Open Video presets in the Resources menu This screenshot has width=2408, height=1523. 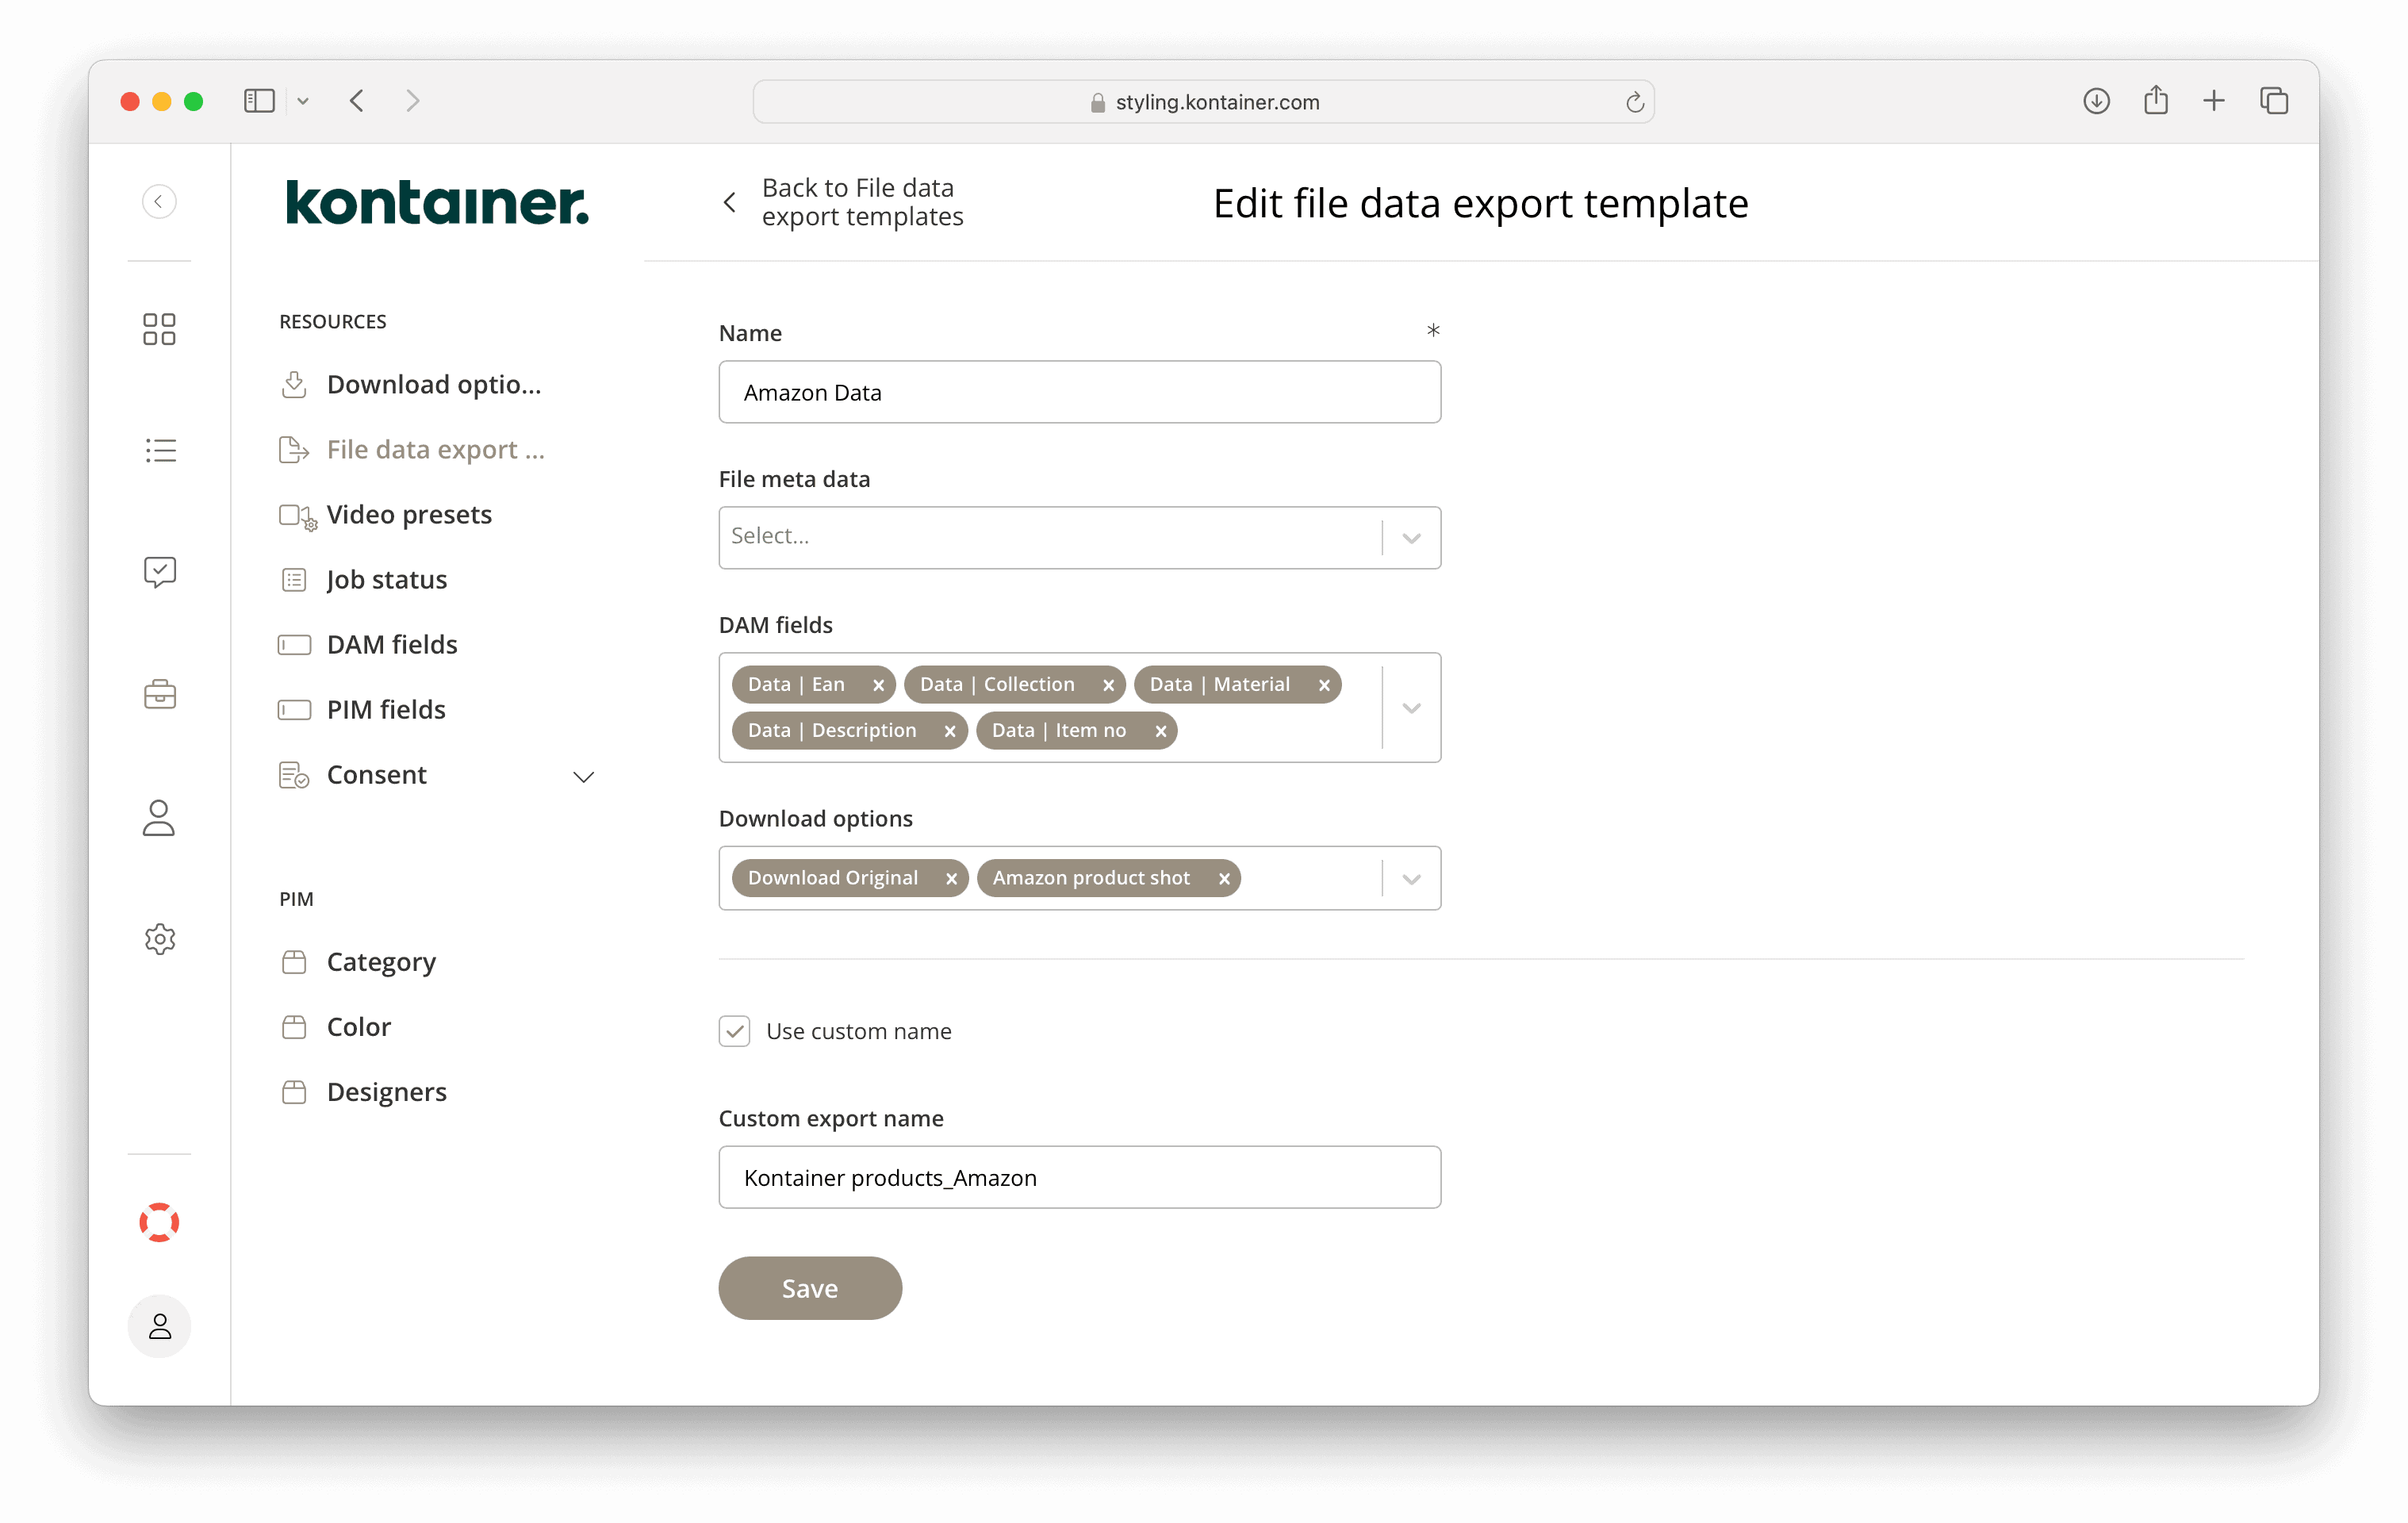pyautogui.click(x=409, y=514)
